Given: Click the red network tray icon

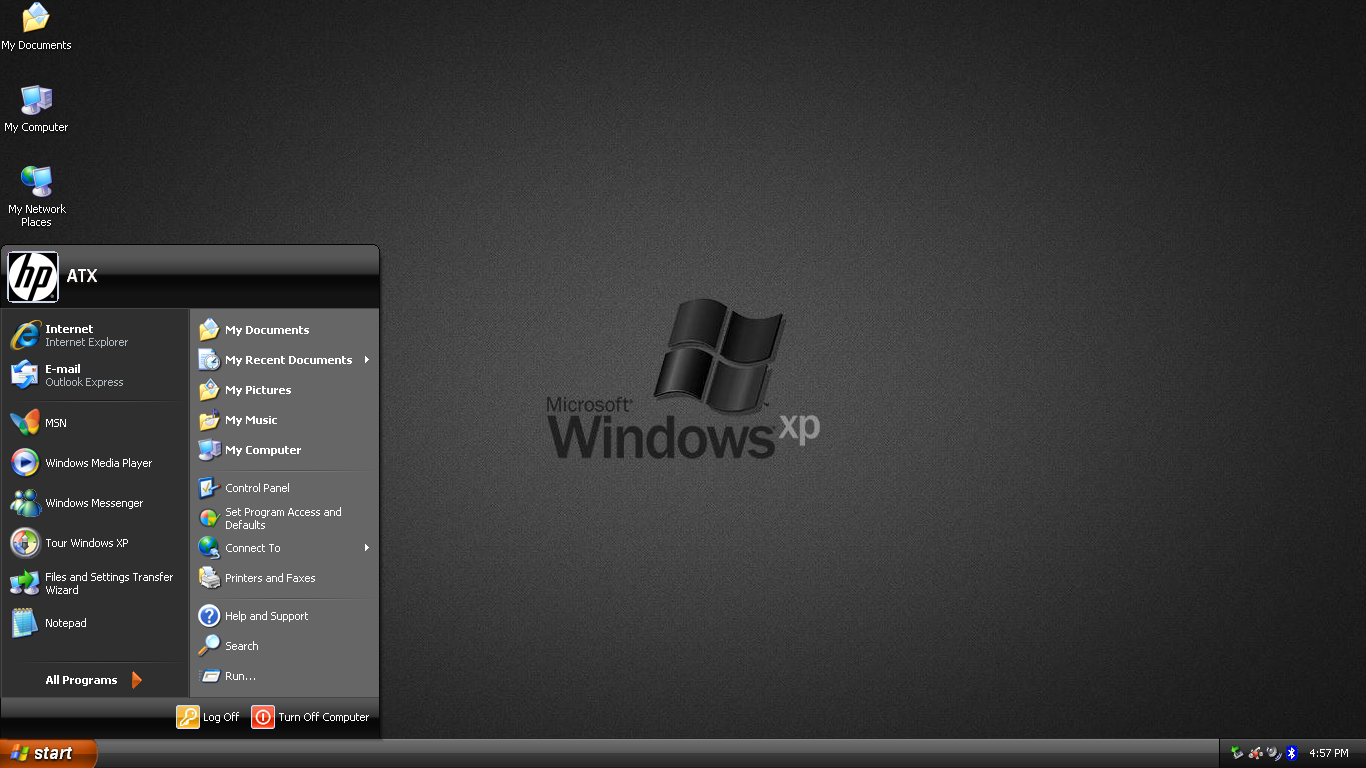Looking at the screenshot, I should [x=1255, y=753].
